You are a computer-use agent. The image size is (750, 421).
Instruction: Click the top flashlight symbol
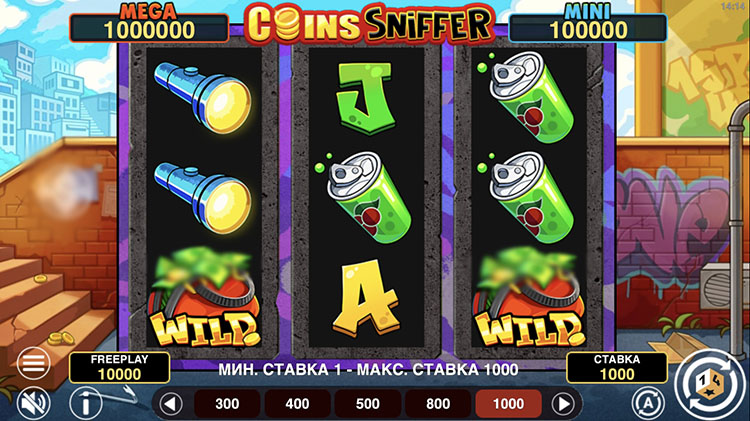pyautogui.click(x=203, y=98)
